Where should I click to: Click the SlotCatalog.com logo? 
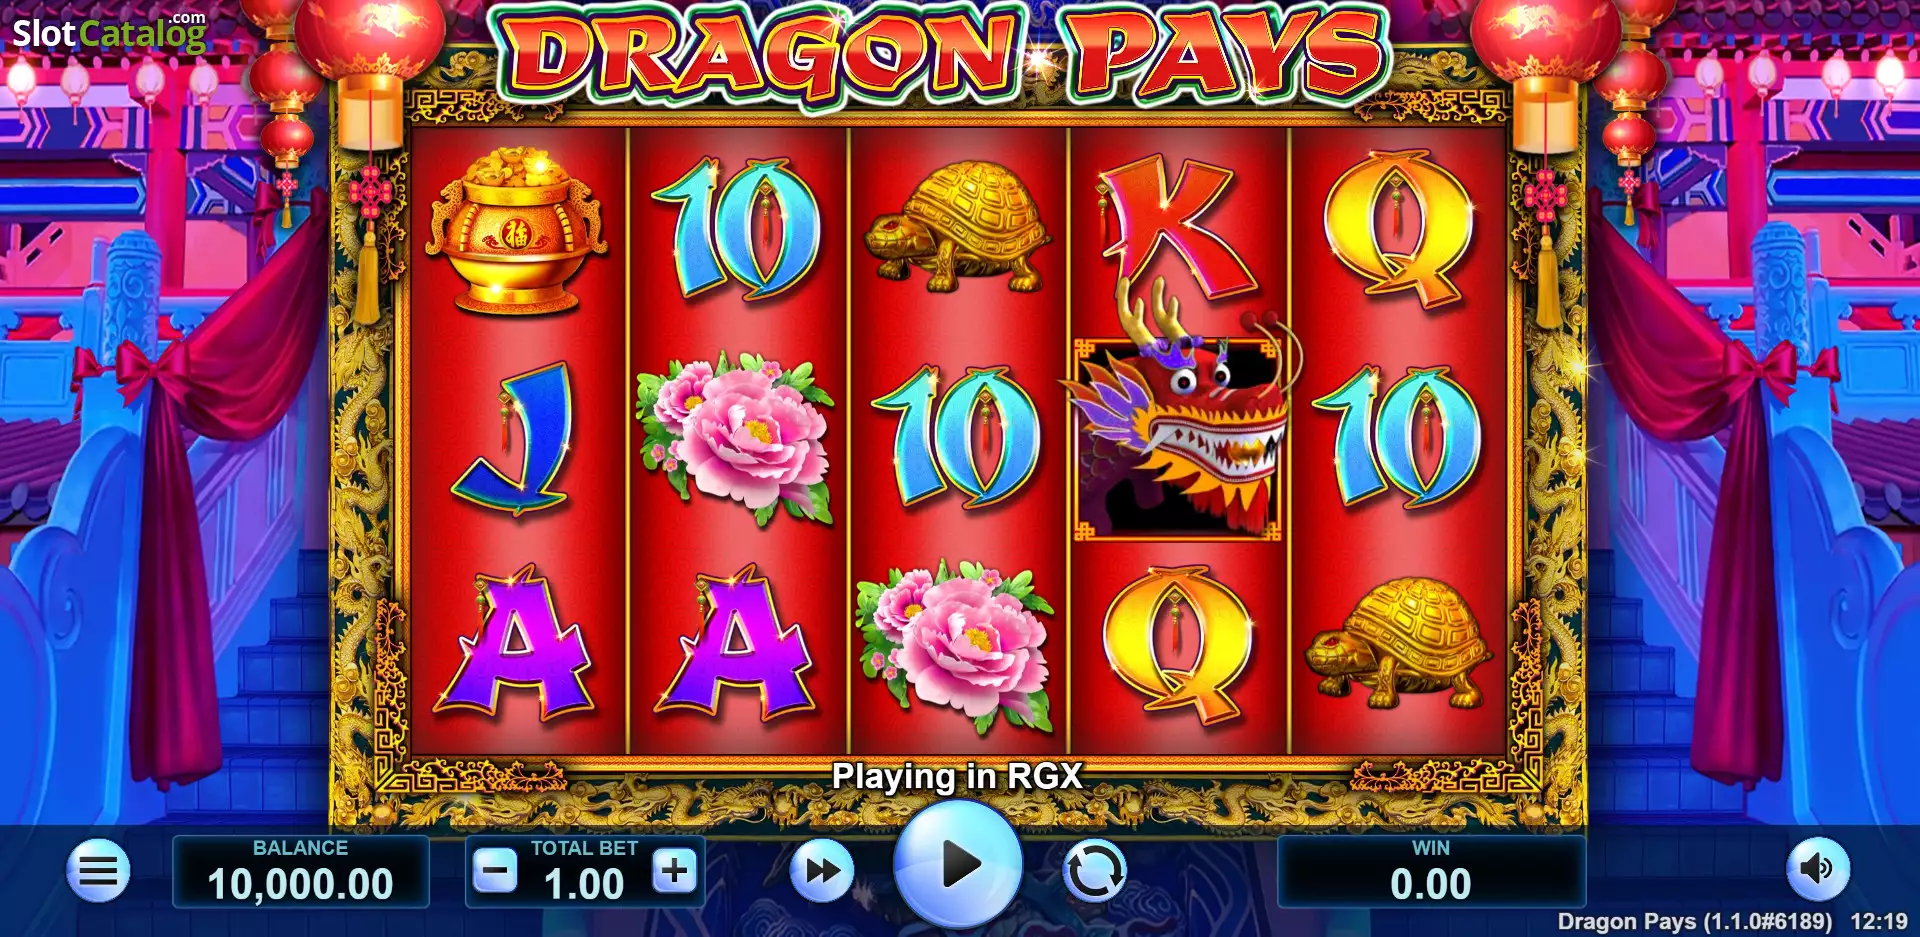109,33
